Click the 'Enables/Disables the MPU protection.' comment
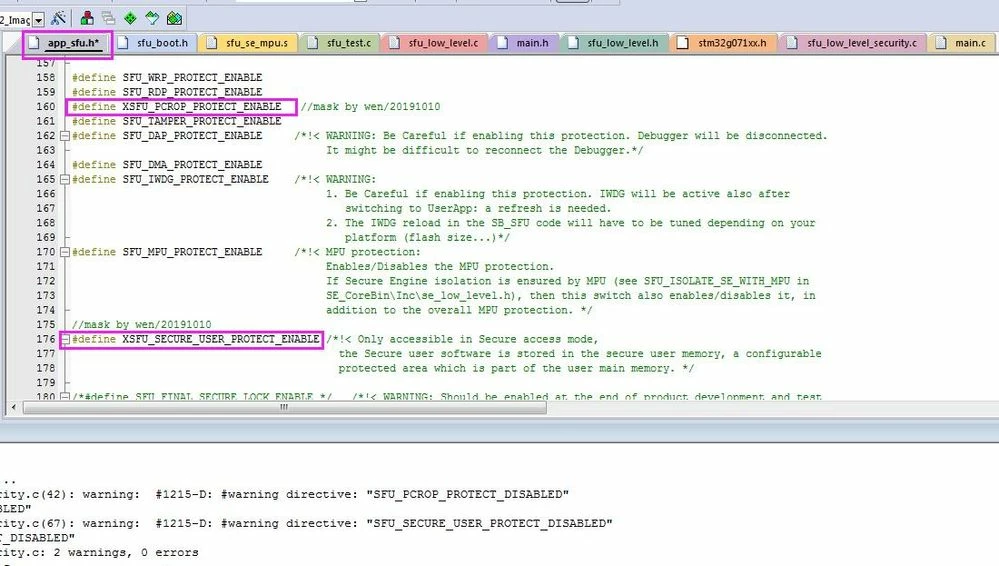999x566 pixels. point(440,266)
